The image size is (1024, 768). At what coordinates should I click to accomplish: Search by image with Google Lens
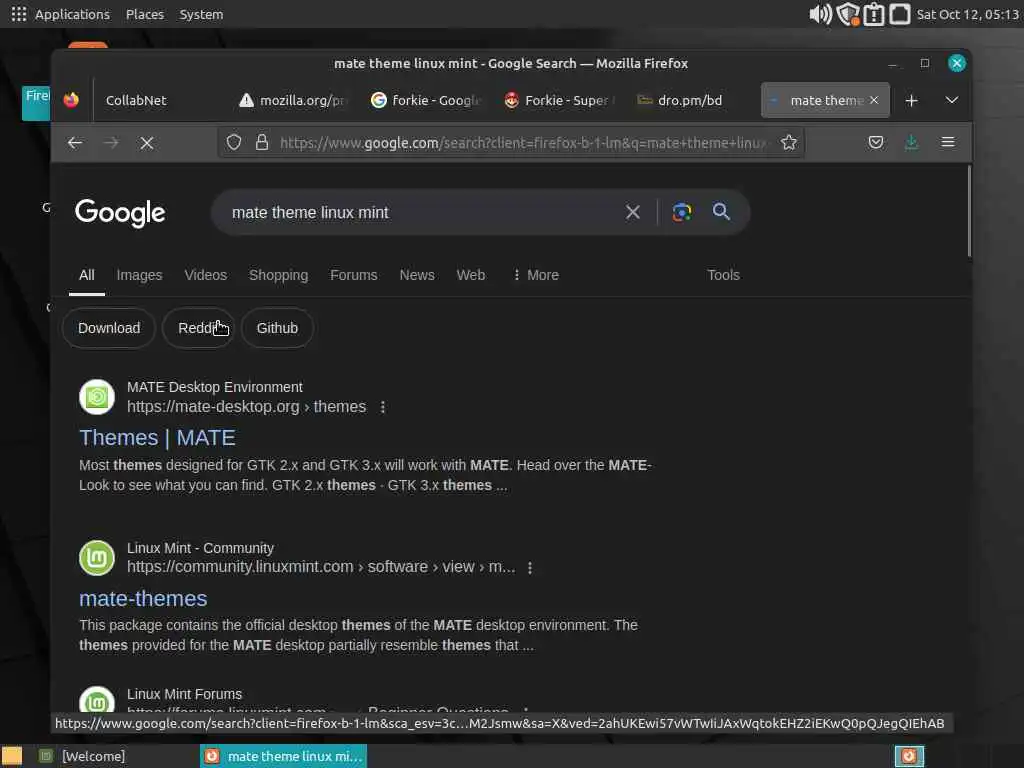pos(682,212)
